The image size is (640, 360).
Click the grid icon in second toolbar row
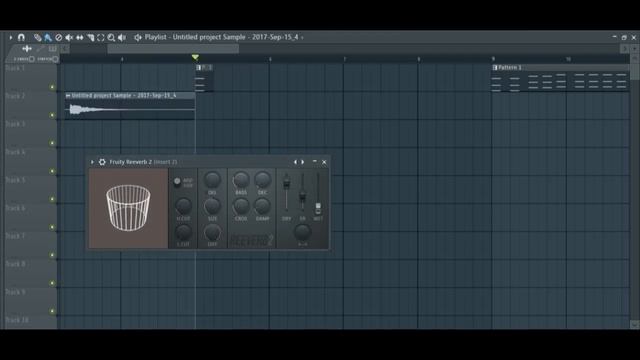[x=53, y=49]
